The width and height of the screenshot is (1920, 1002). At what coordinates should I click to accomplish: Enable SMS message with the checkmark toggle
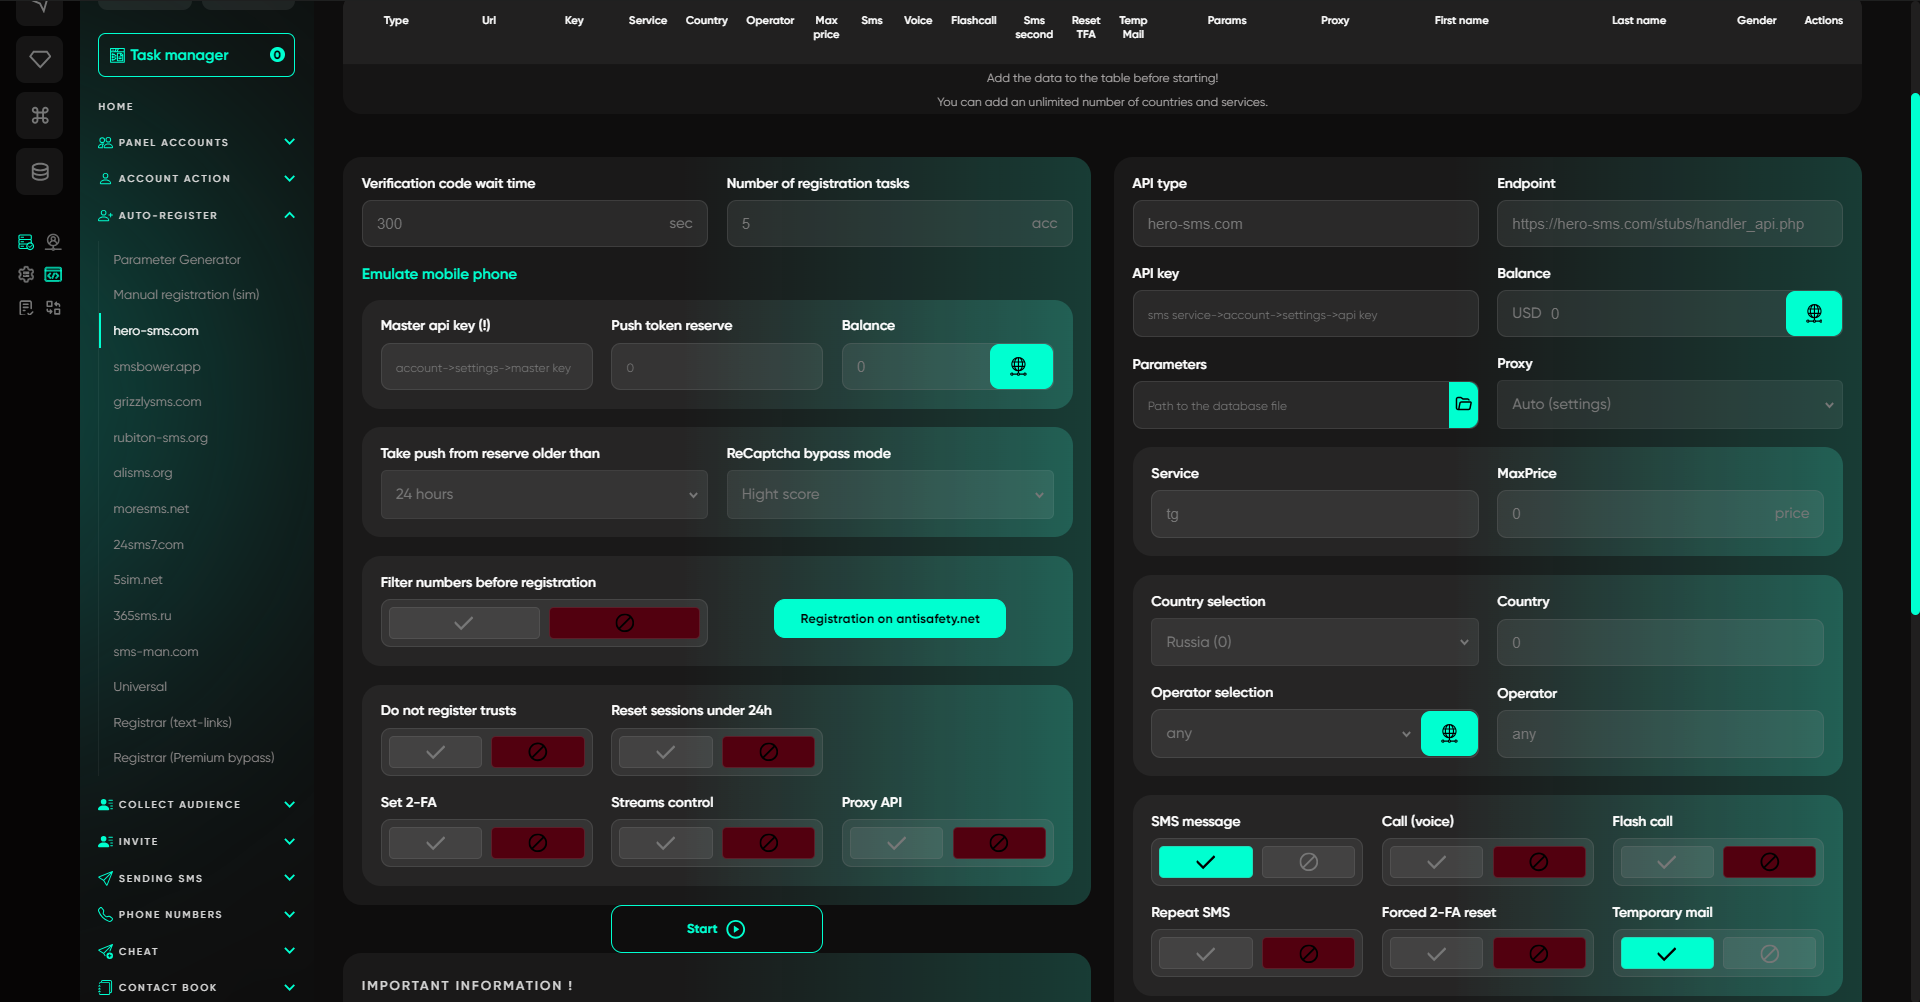pyautogui.click(x=1205, y=862)
